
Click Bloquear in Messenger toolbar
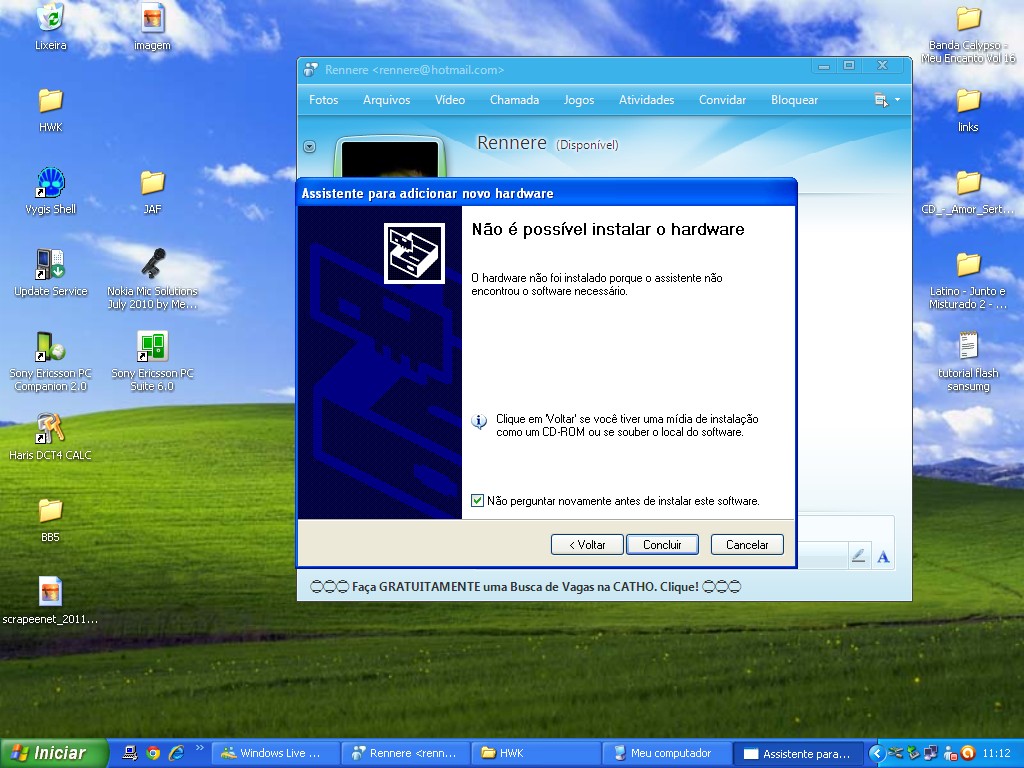click(794, 100)
